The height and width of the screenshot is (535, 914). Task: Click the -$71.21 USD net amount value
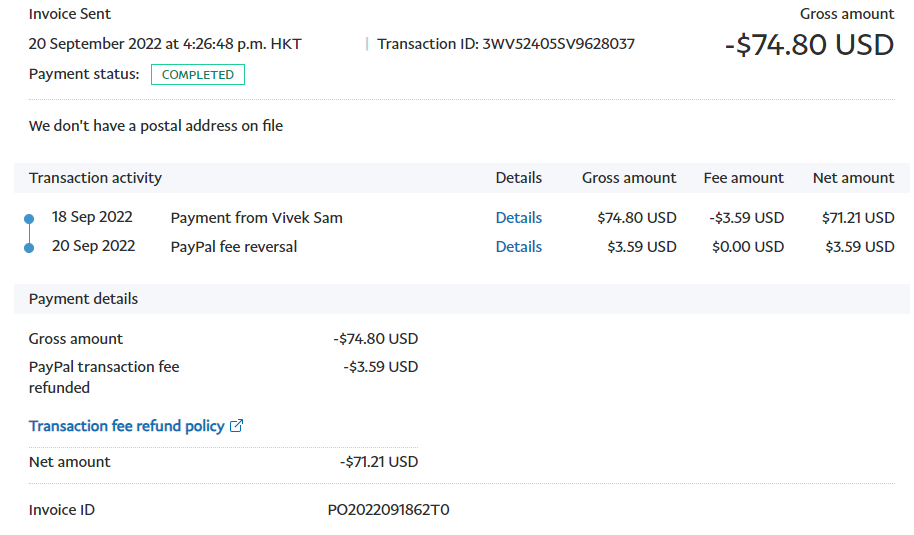click(x=378, y=462)
